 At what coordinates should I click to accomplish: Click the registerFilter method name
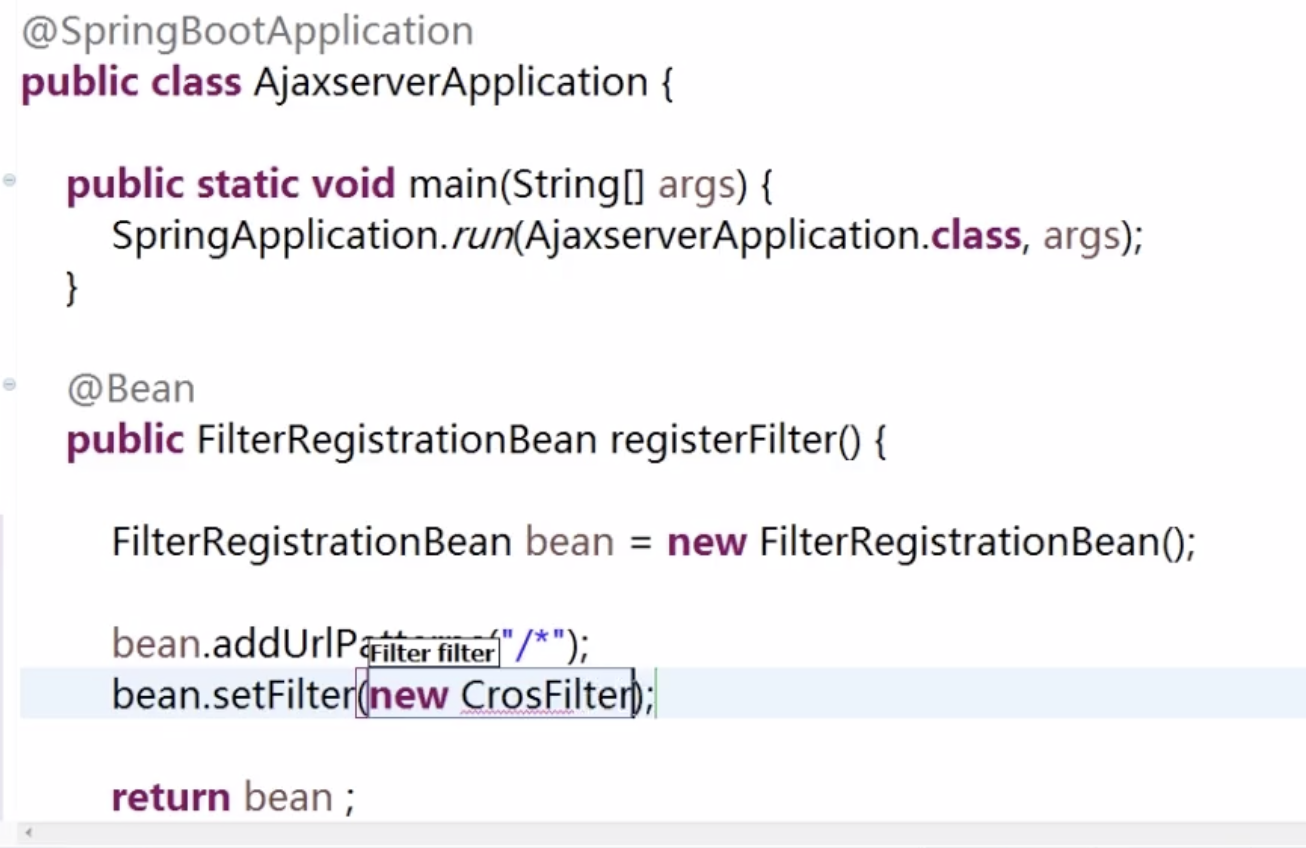coord(721,440)
